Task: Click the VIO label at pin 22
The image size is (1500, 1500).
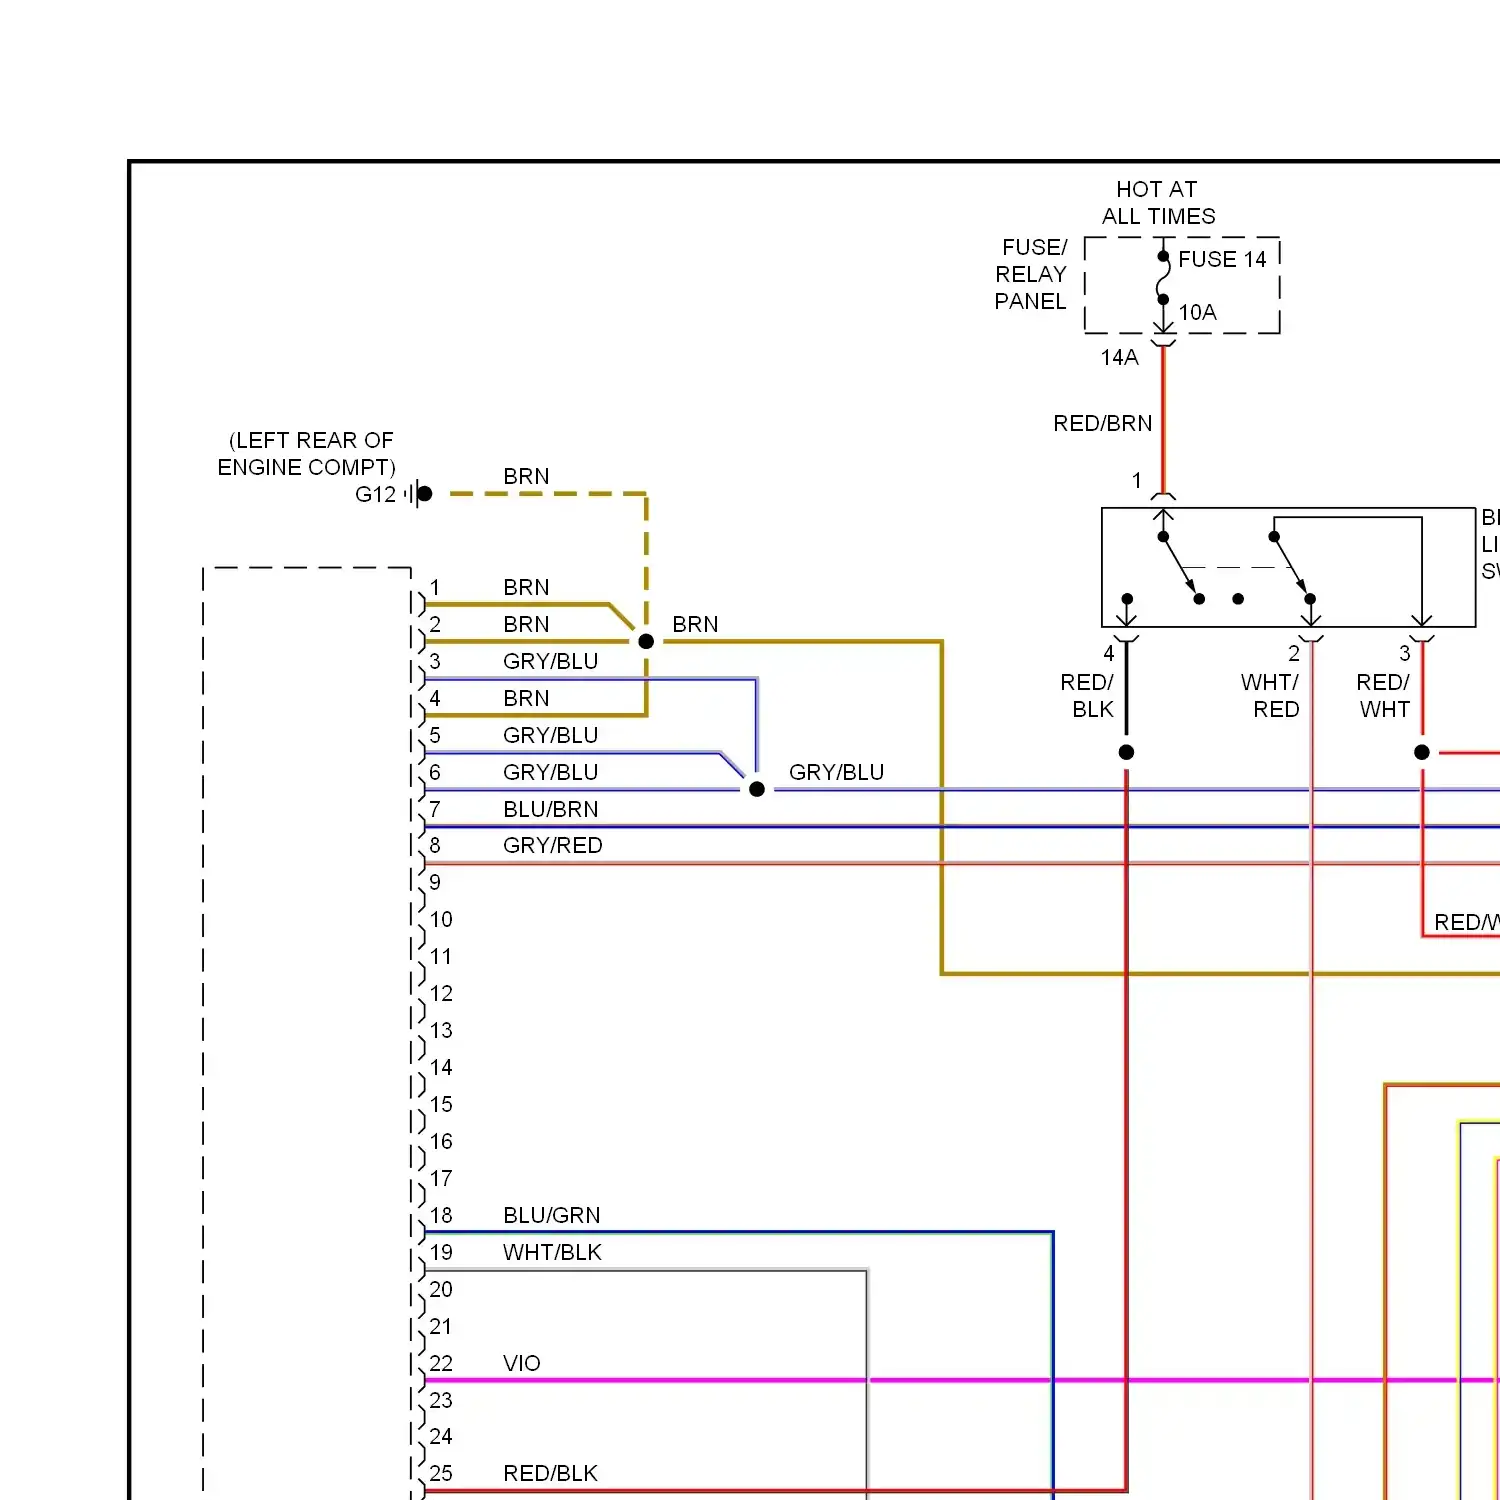Action: click(521, 1364)
